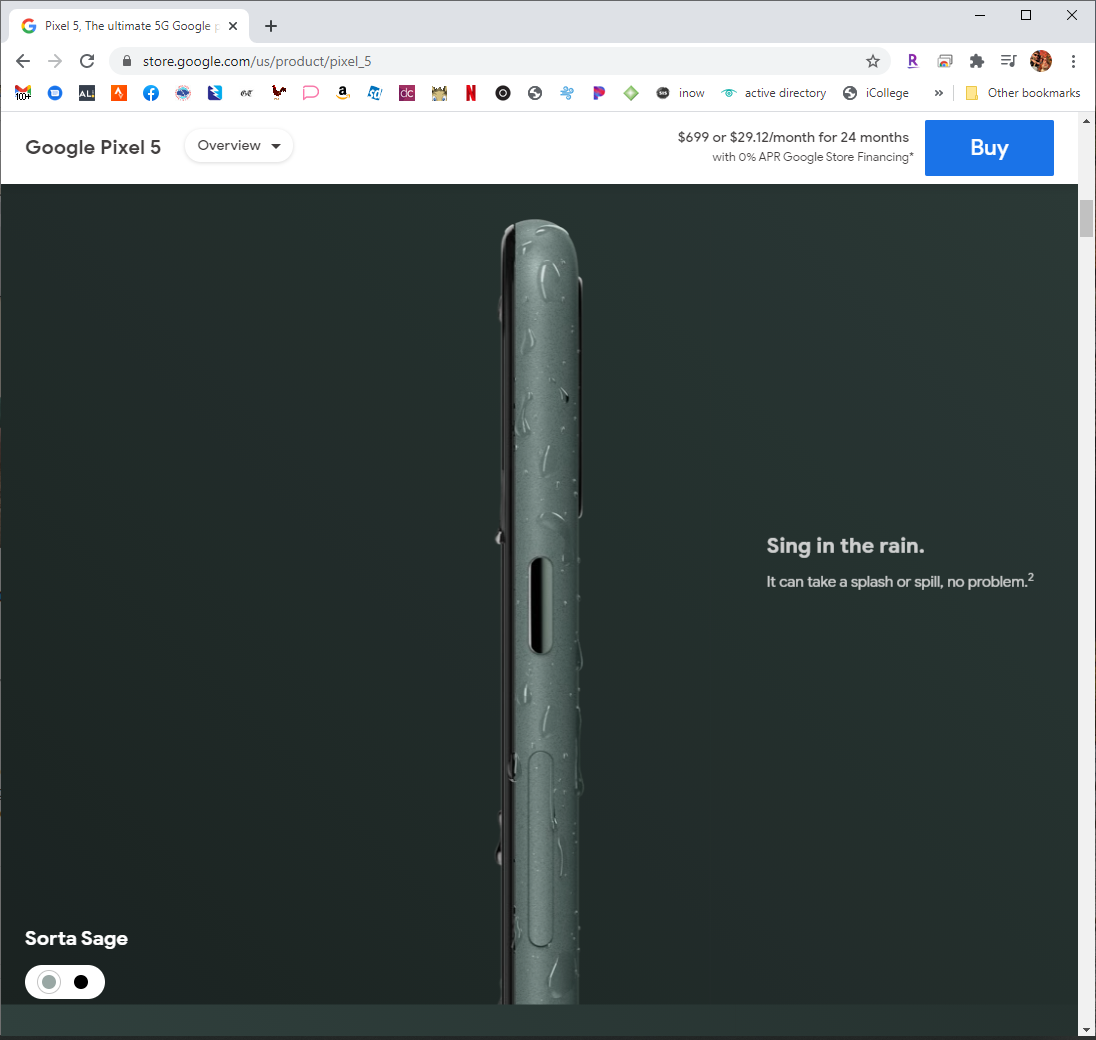Open the Netflix bookmark
The image size is (1096, 1040).
(471, 93)
